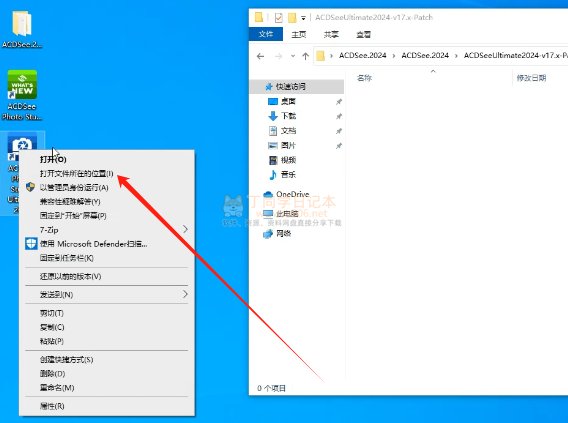Choose 打开(O) in context menu
The width and height of the screenshot is (568, 423).
point(107,159)
